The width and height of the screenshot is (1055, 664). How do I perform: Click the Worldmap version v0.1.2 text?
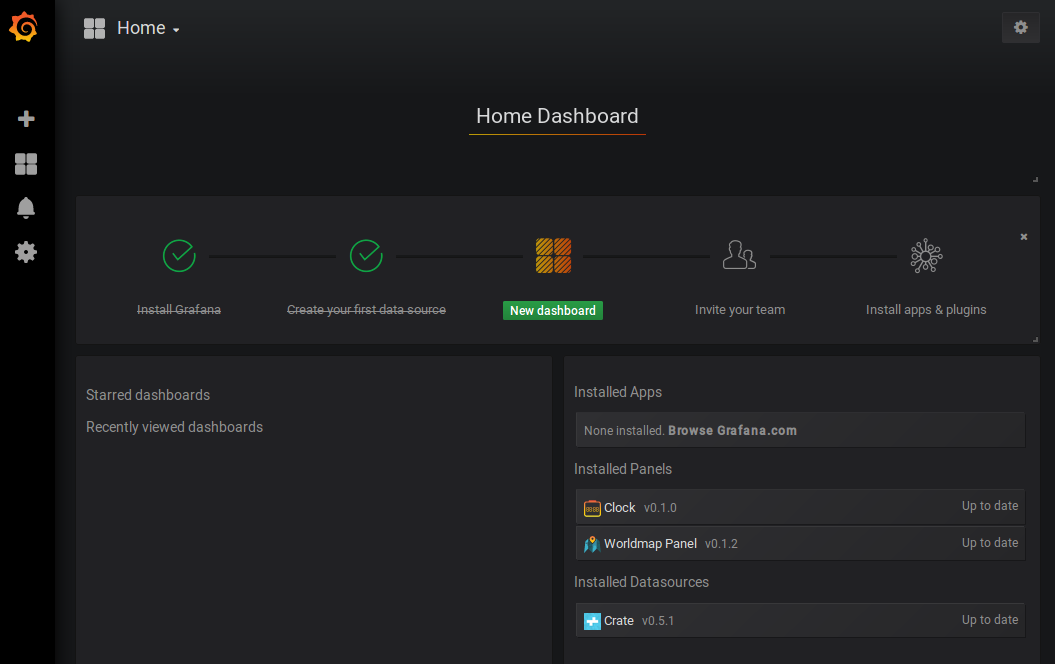[721, 544]
